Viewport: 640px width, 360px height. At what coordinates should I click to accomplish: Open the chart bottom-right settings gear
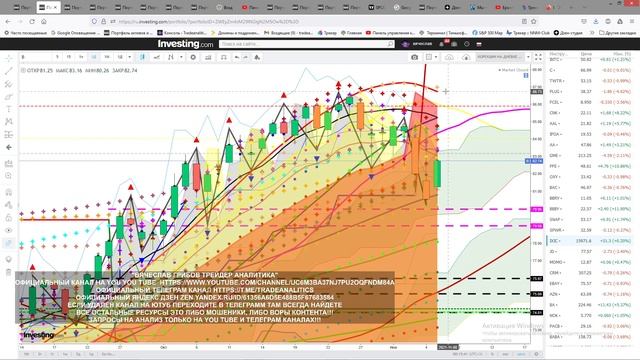point(536,354)
